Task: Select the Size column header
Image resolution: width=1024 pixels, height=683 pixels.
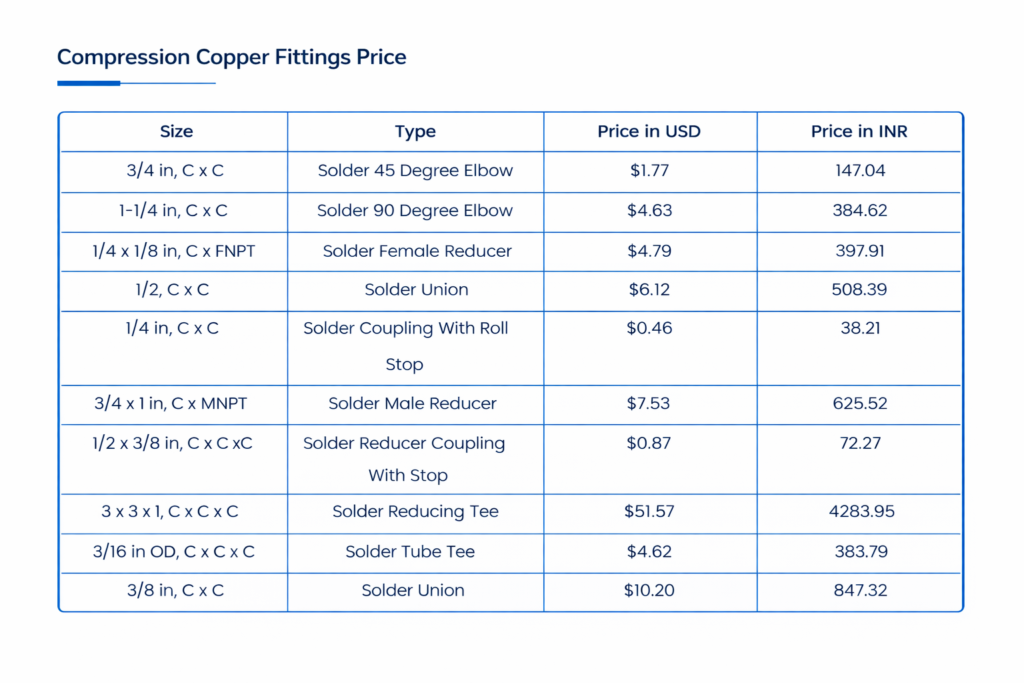Action: click(x=176, y=132)
